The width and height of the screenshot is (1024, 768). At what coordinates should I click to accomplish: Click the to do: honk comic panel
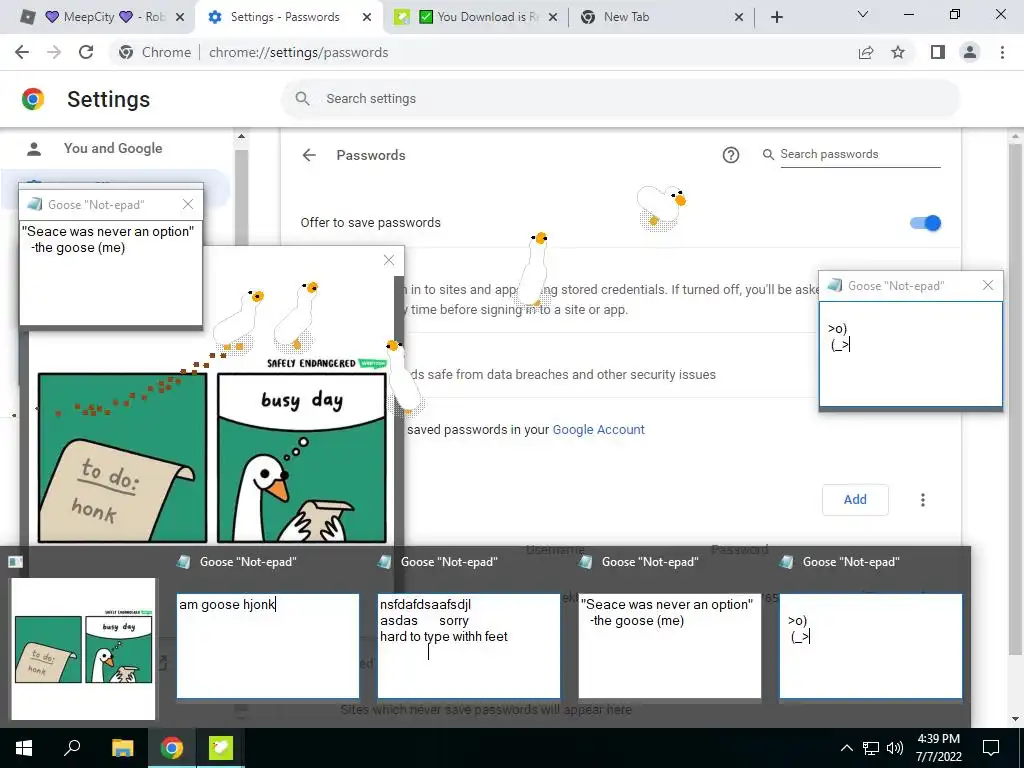pyautogui.click(x=122, y=457)
